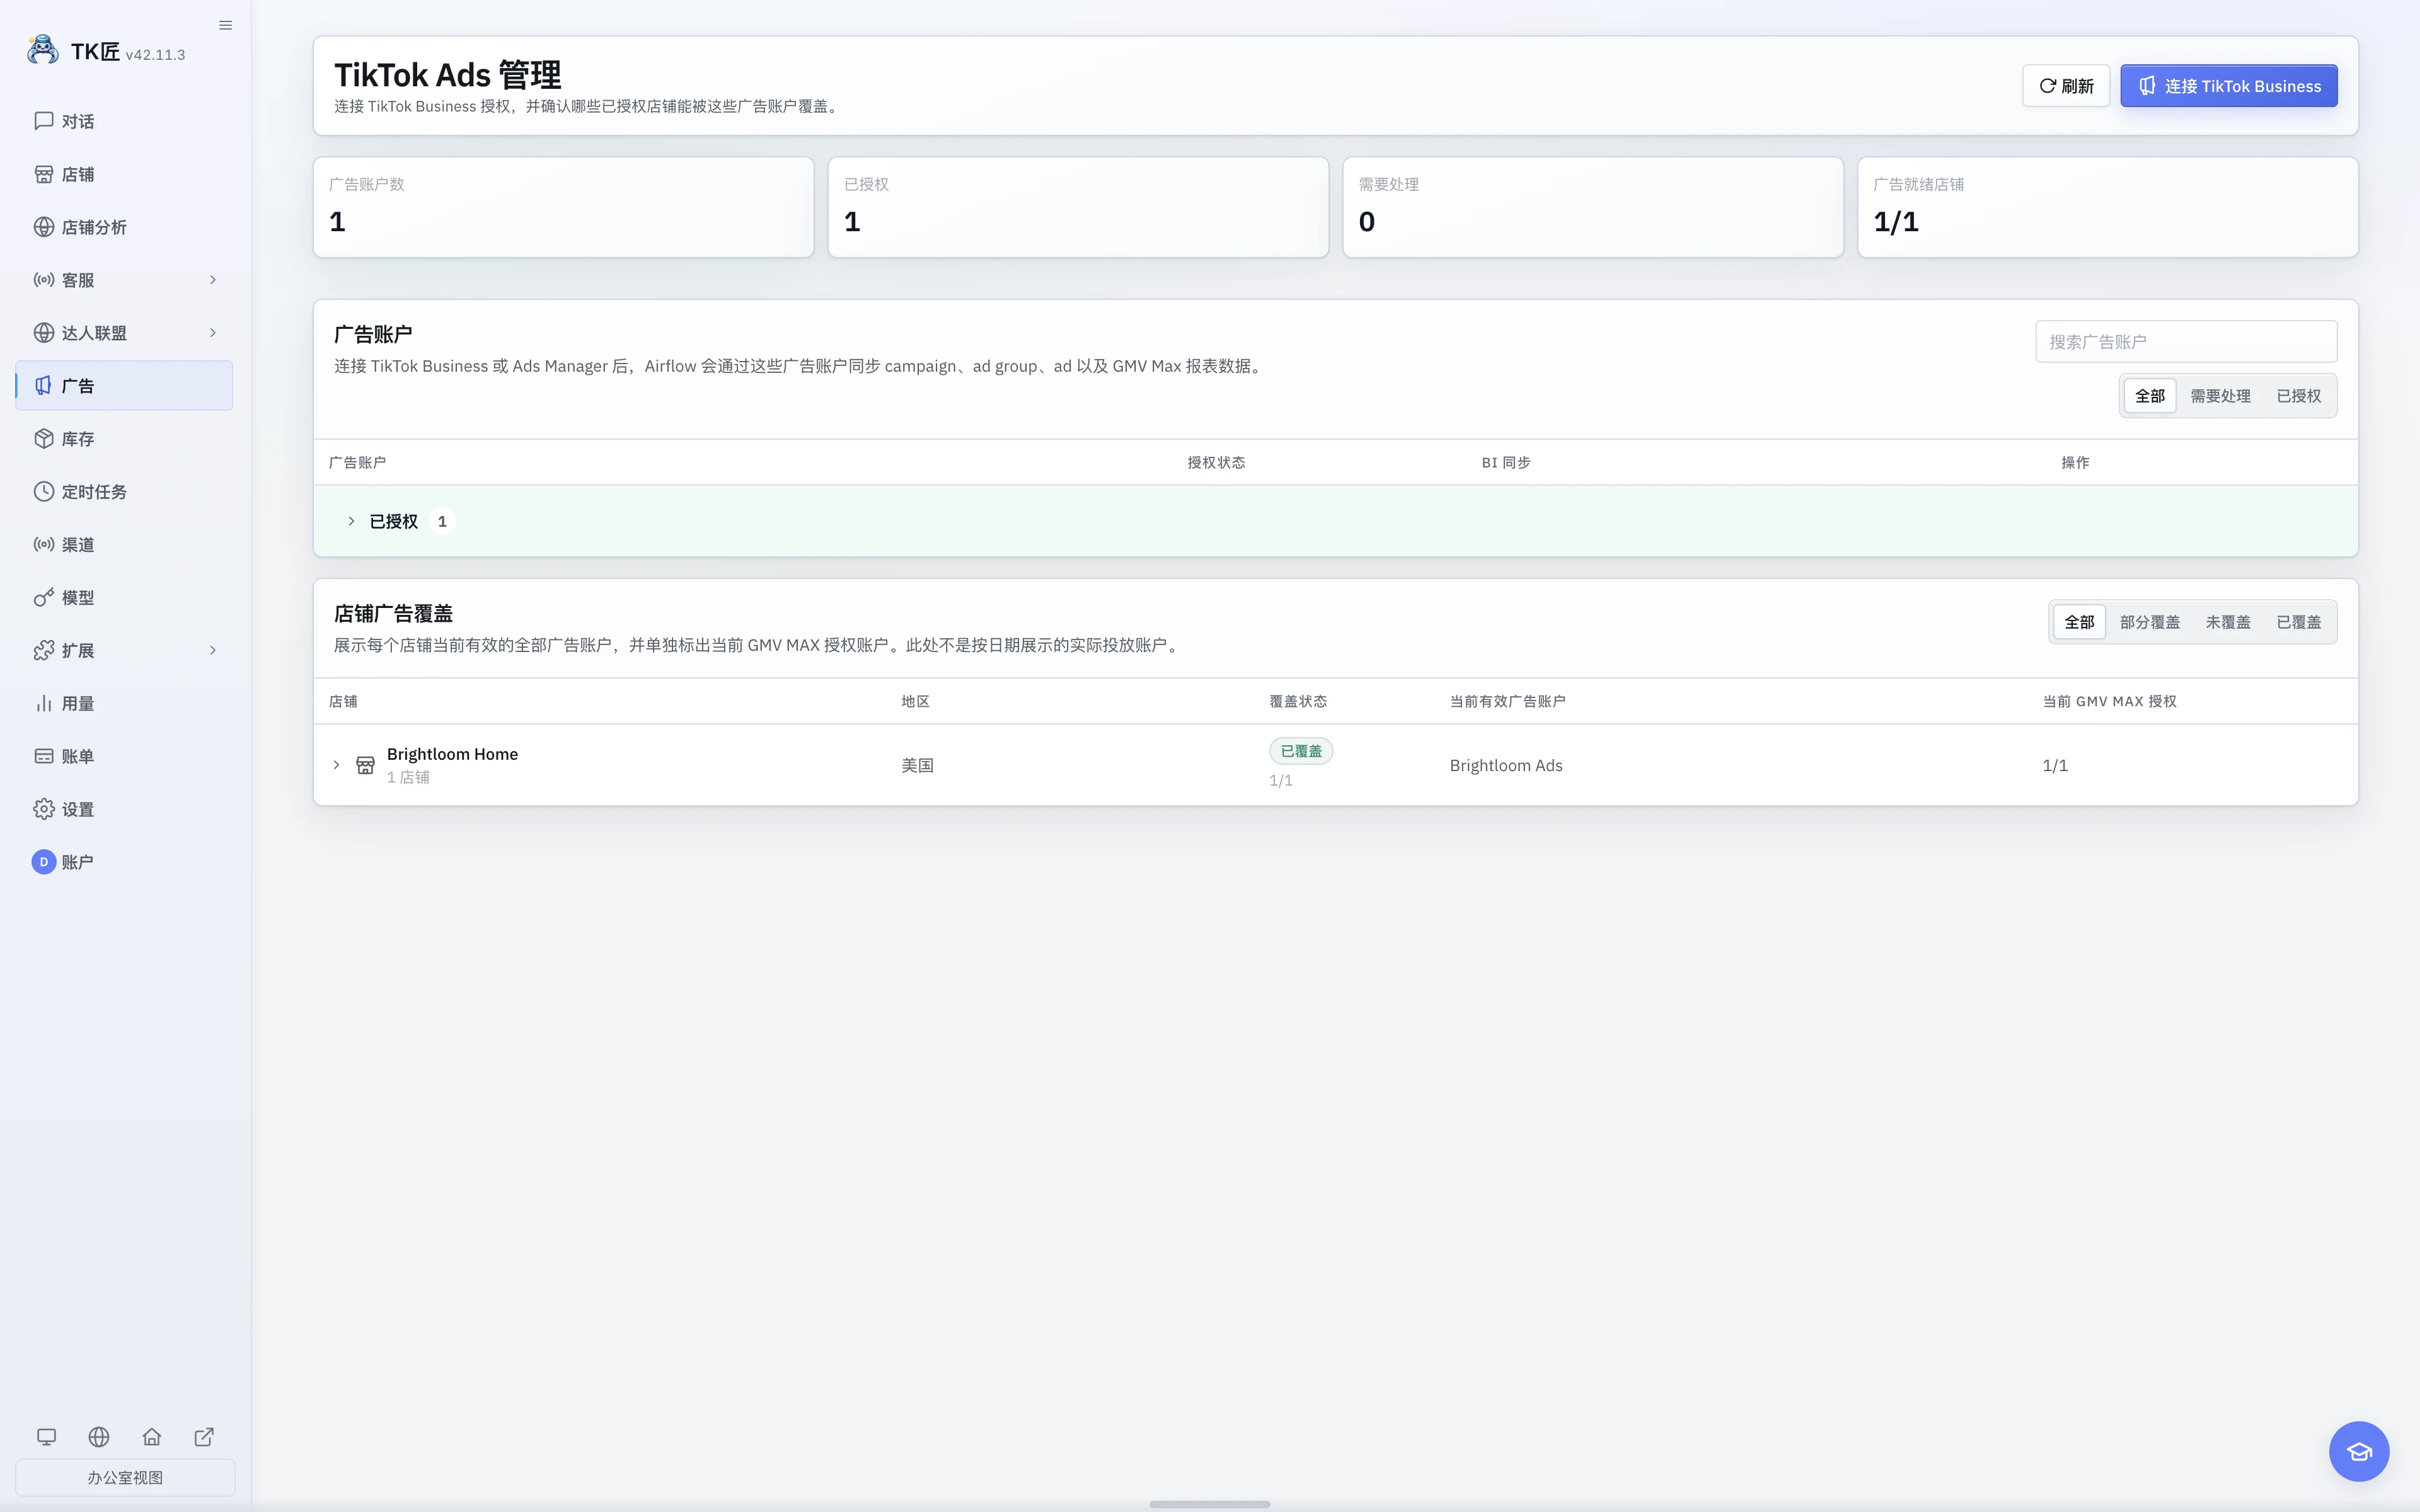Click the 地区 column header
Image resolution: width=2420 pixels, height=1512 pixels.
point(915,702)
